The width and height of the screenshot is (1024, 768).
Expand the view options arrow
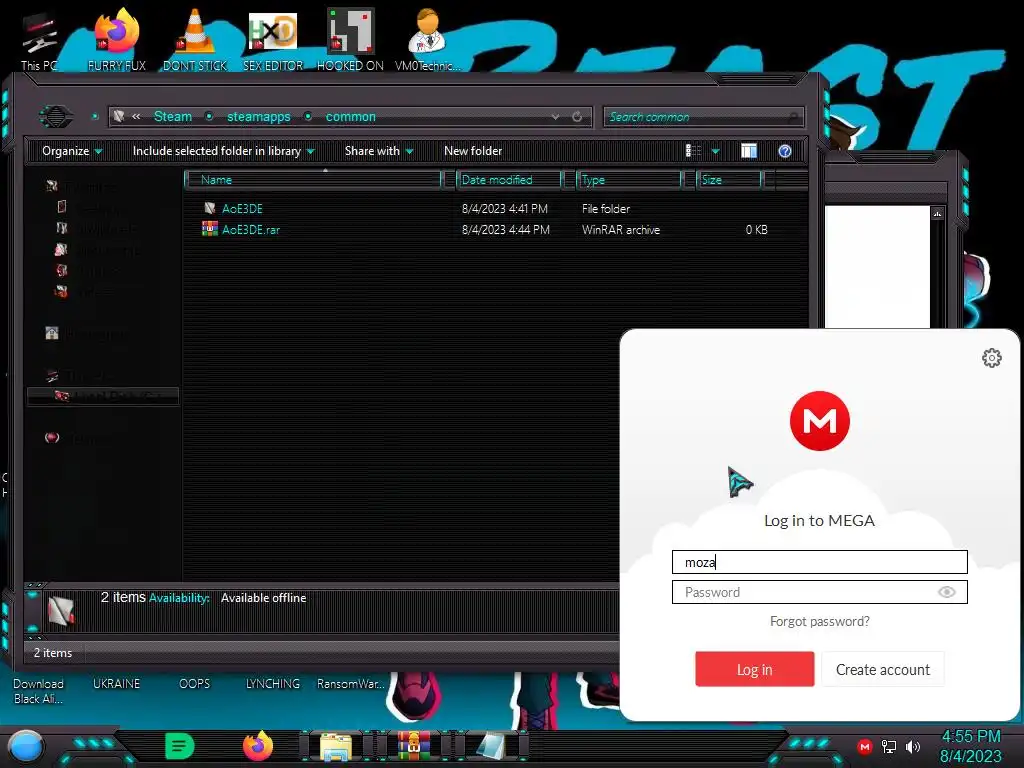tap(716, 152)
